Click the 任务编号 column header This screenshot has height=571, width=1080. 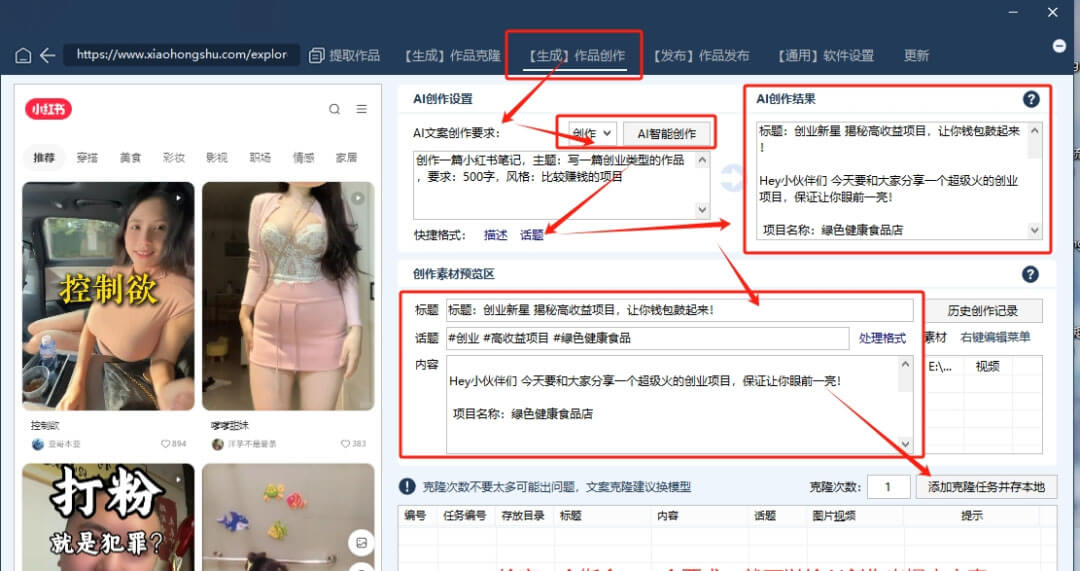pos(464,515)
